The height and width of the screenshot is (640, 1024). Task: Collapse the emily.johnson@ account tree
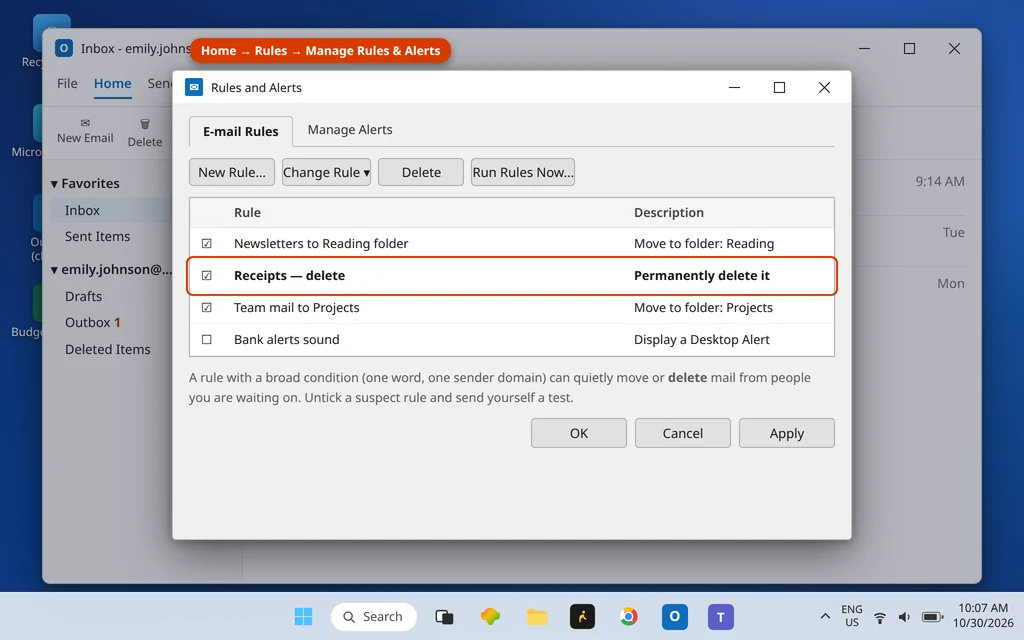point(54,270)
